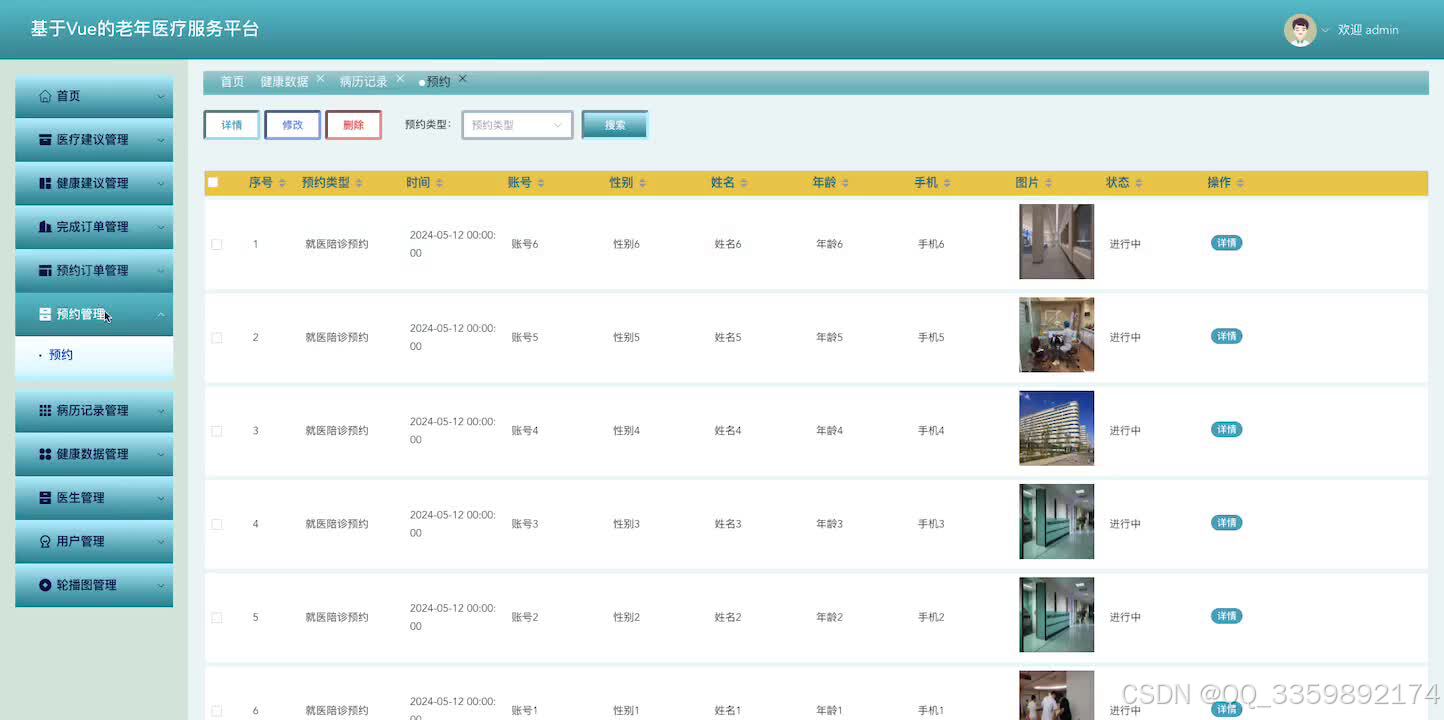Expand the 健康建议管理 chevron
Viewport: 1444px width, 720px height.
tap(160, 184)
